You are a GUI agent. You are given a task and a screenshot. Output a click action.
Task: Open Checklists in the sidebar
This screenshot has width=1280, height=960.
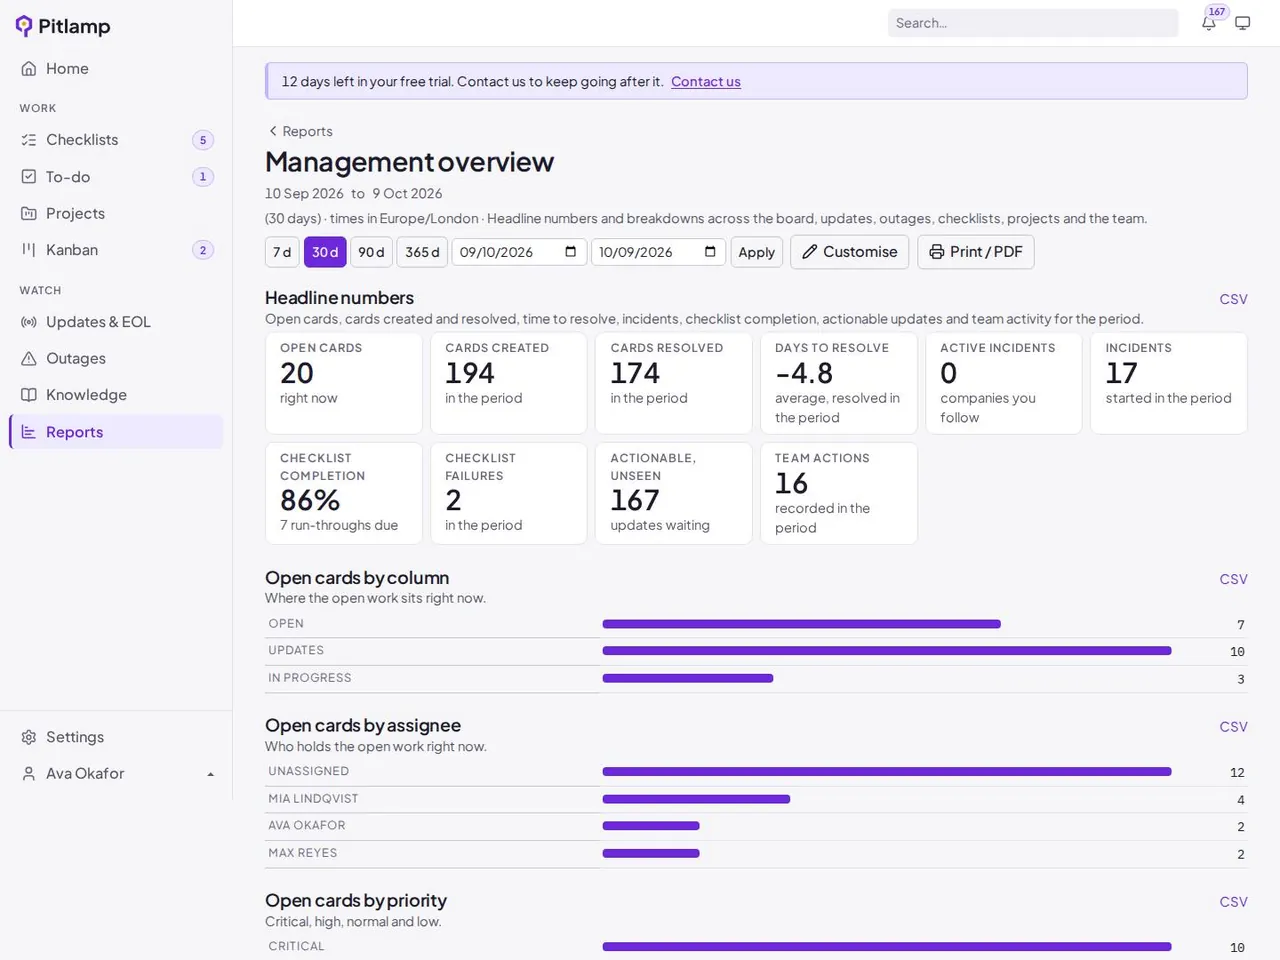point(116,140)
